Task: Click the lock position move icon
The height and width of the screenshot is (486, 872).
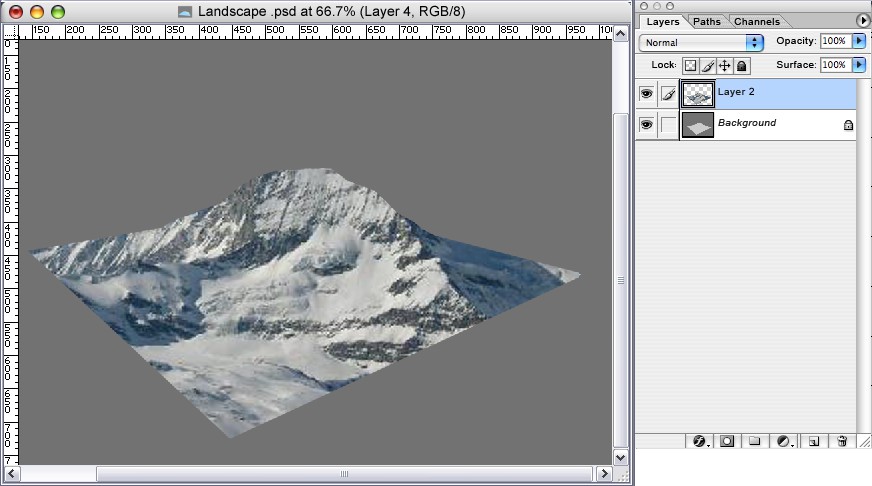Action: point(725,66)
